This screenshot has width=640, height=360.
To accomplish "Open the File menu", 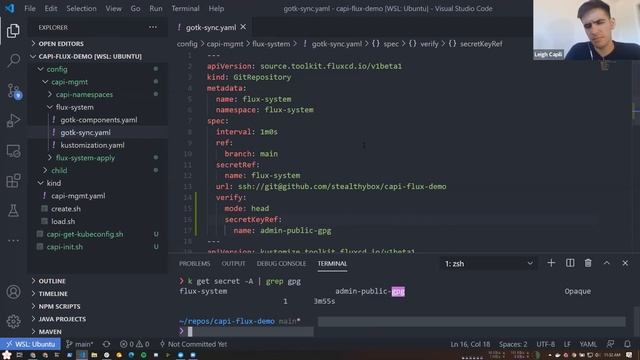I will click(x=30, y=8).
